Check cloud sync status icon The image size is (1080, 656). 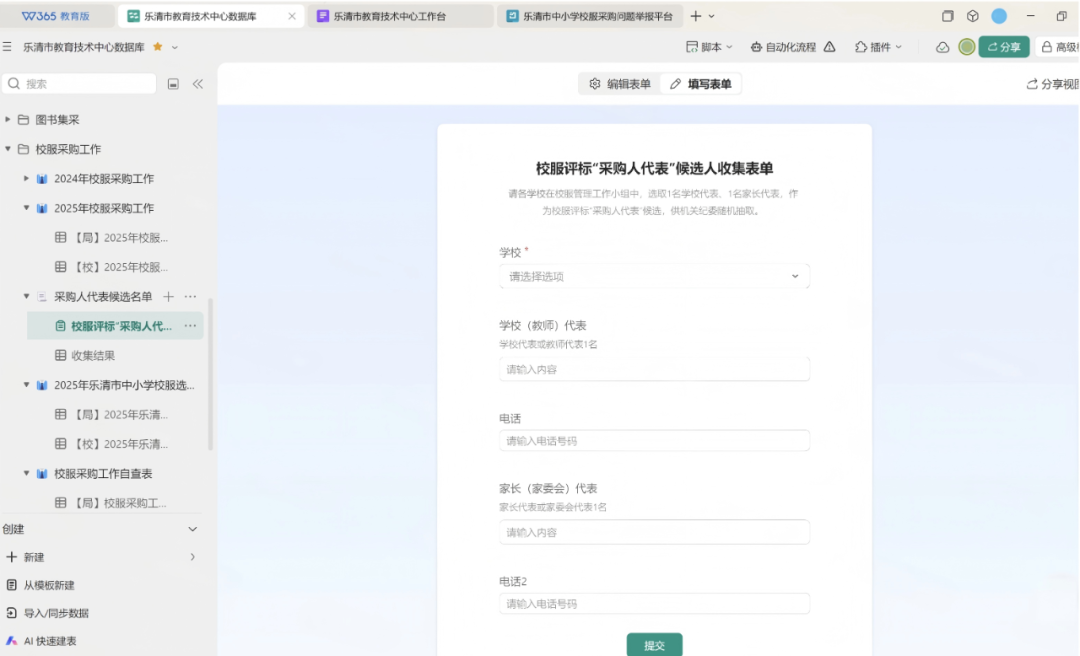pyautogui.click(x=941, y=46)
